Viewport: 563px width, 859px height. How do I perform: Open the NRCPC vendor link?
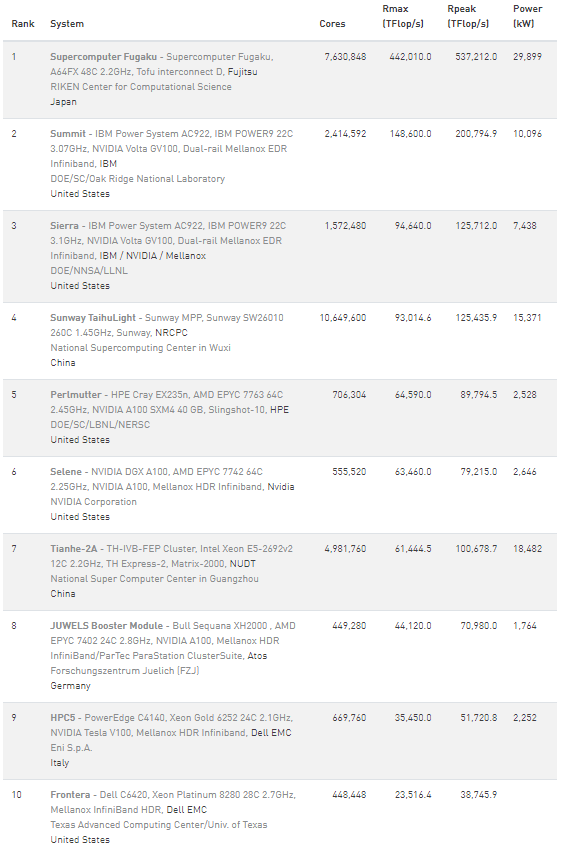[x=171, y=333]
